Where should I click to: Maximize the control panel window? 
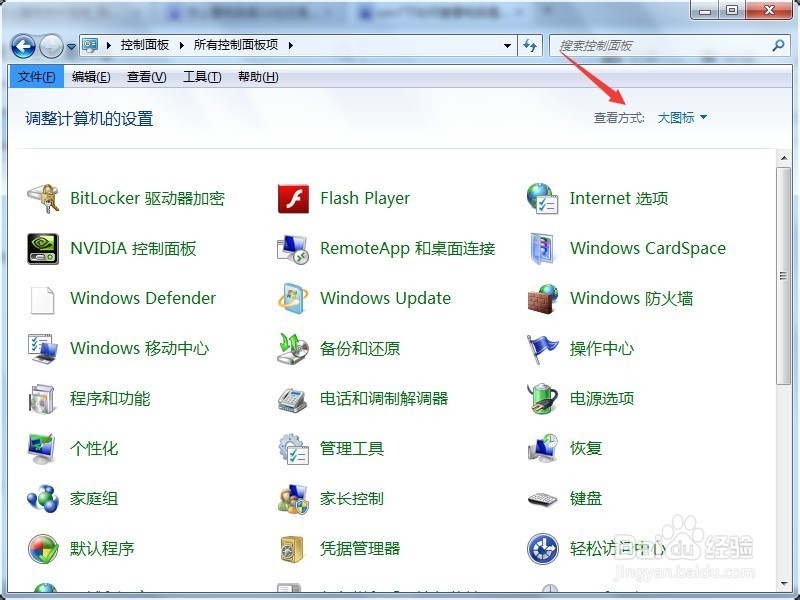pyautogui.click(x=732, y=10)
